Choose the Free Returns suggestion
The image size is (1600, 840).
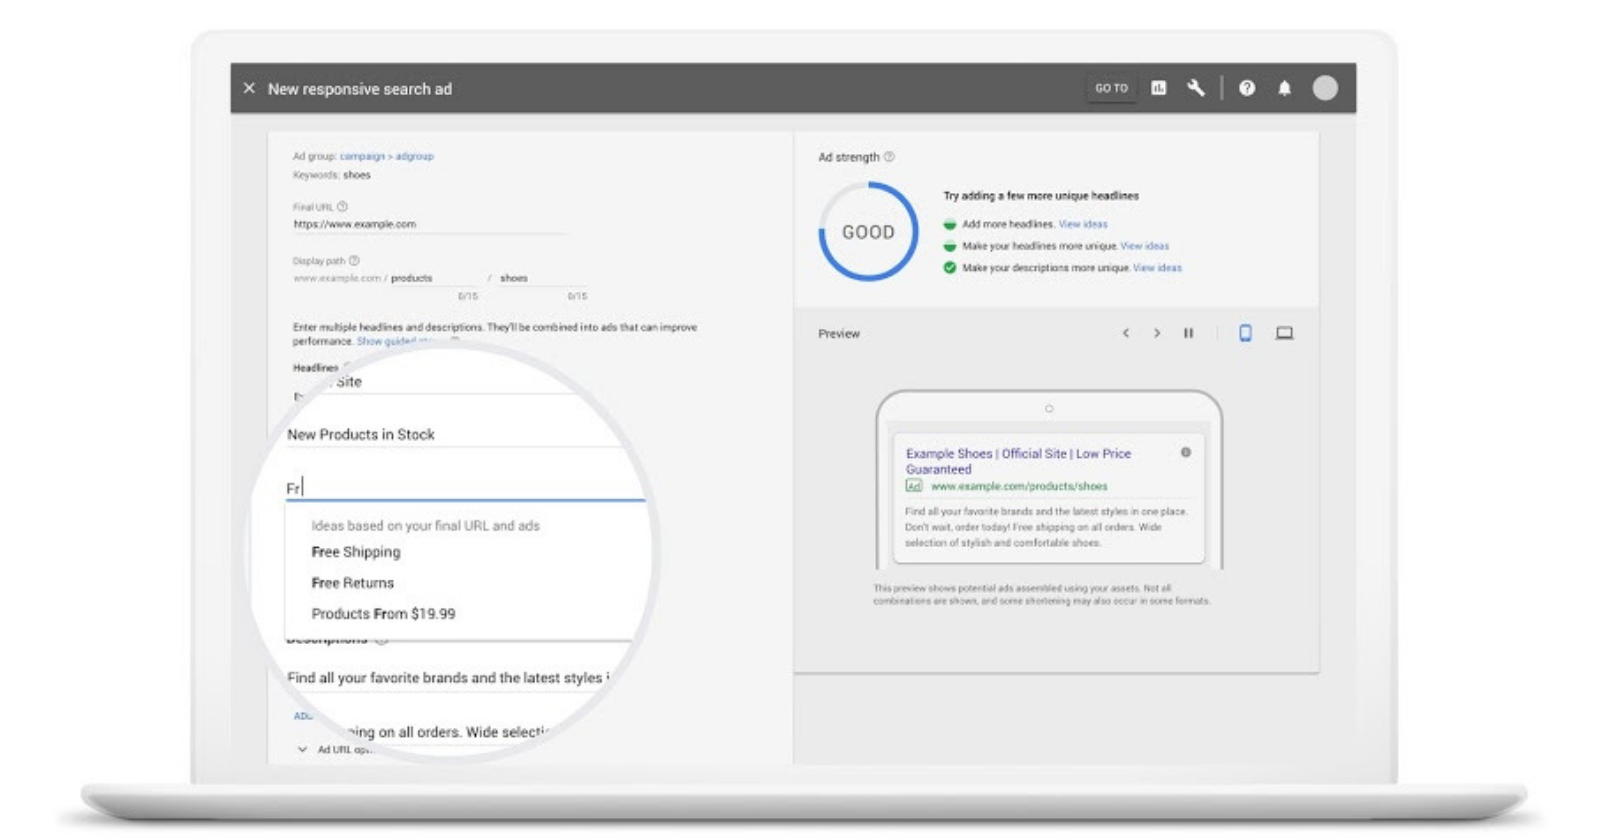tap(353, 583)
